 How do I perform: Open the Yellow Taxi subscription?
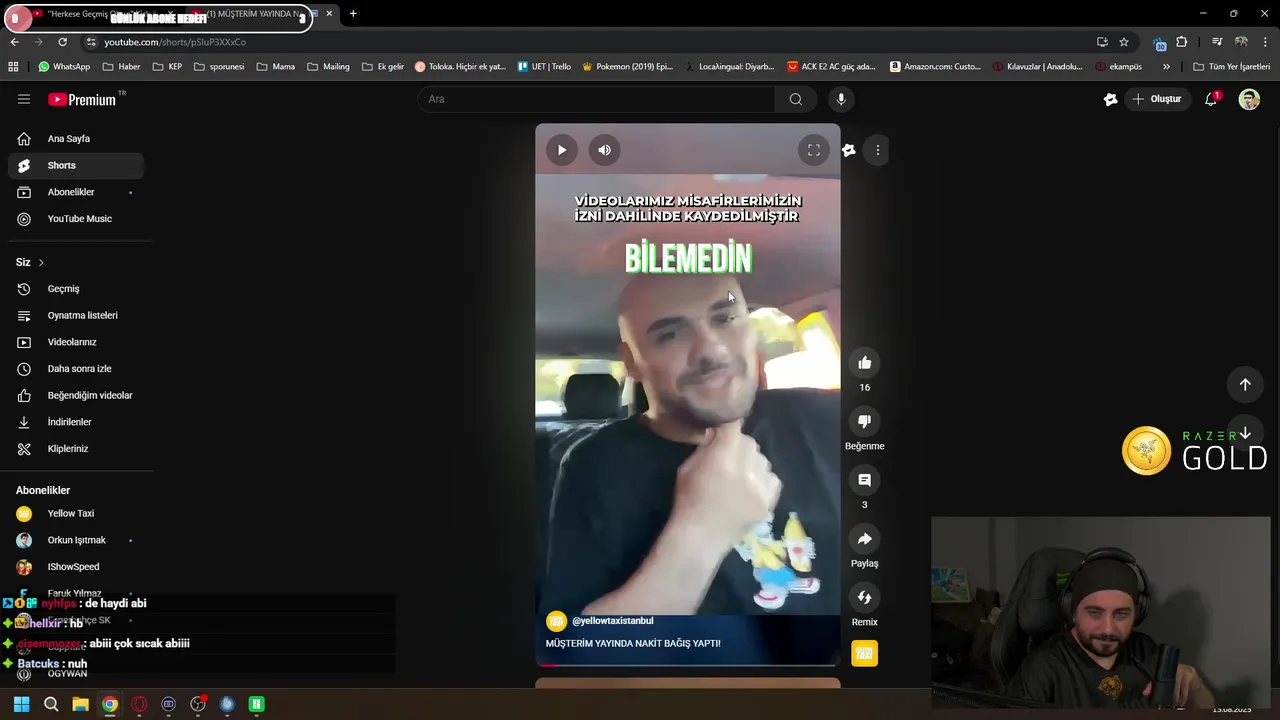tap(76, 513)
